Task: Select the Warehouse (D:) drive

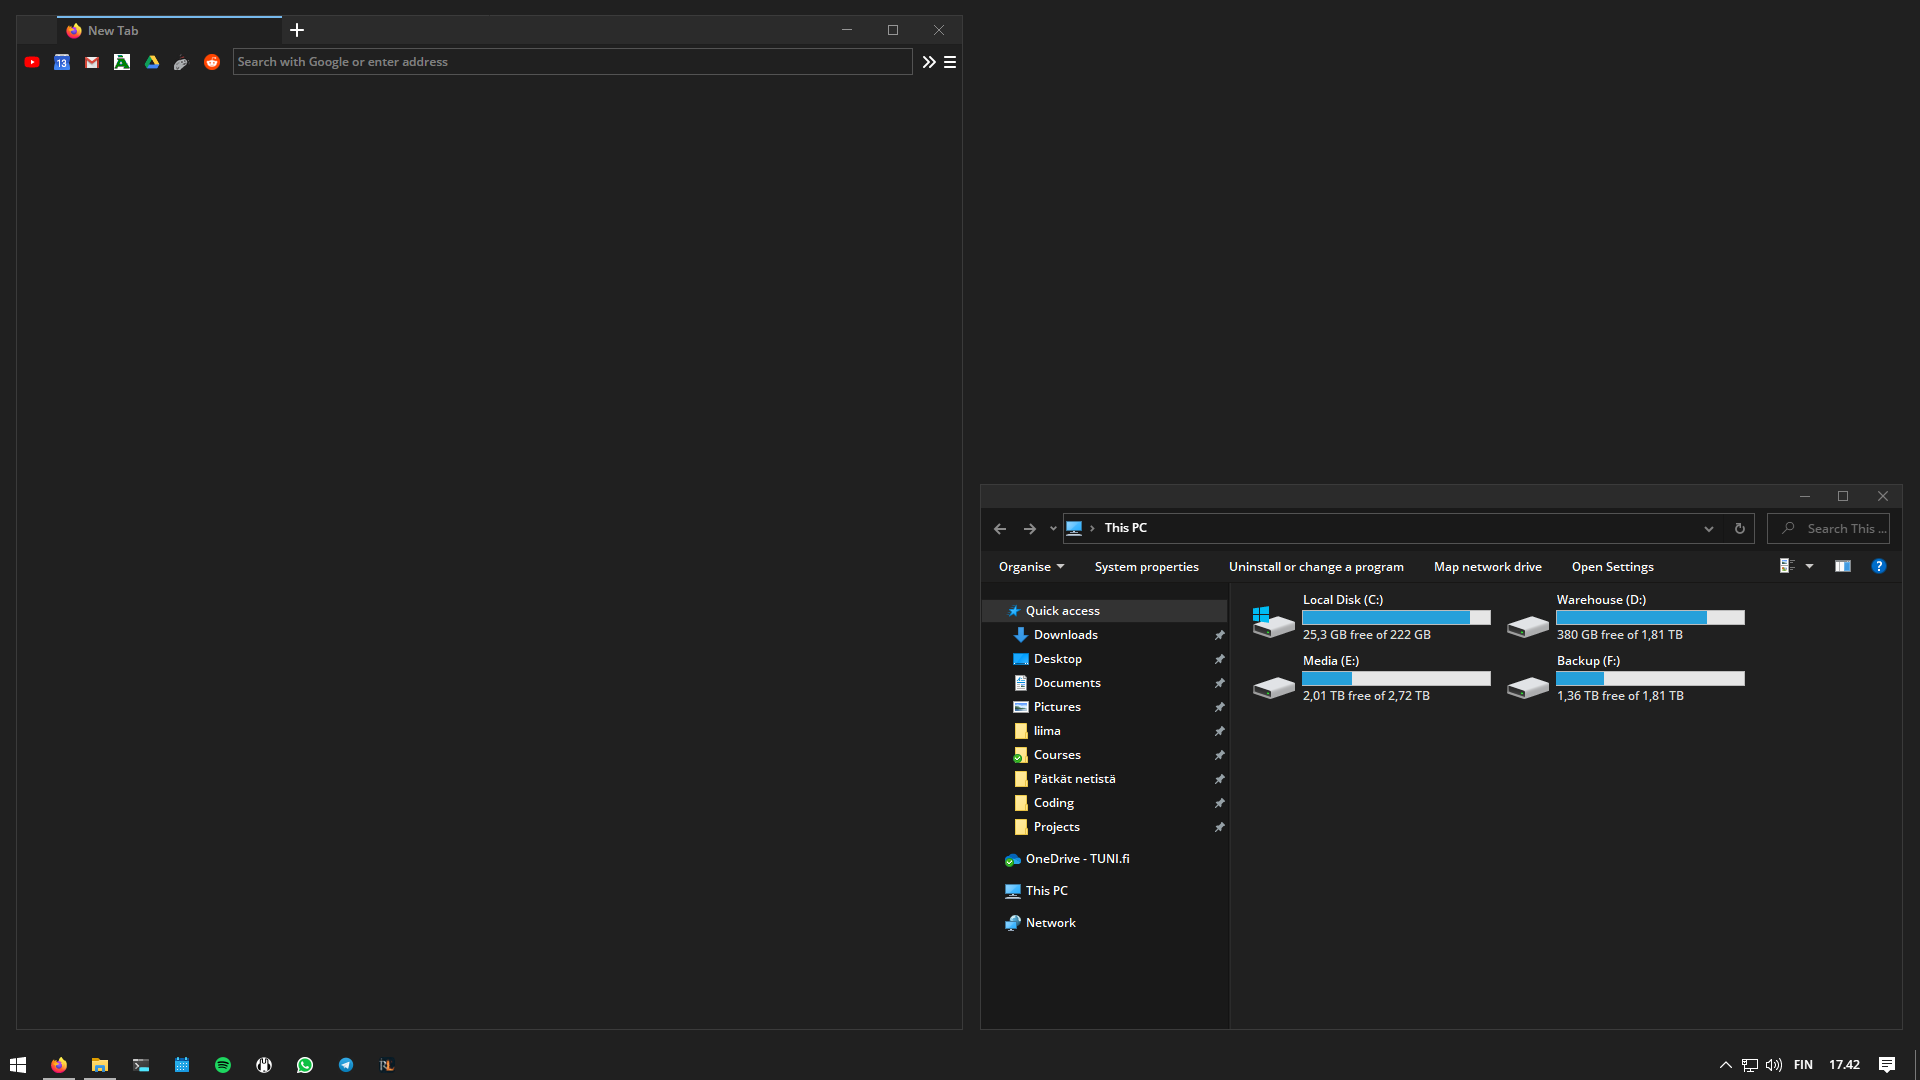Action: coord(1626,618)
